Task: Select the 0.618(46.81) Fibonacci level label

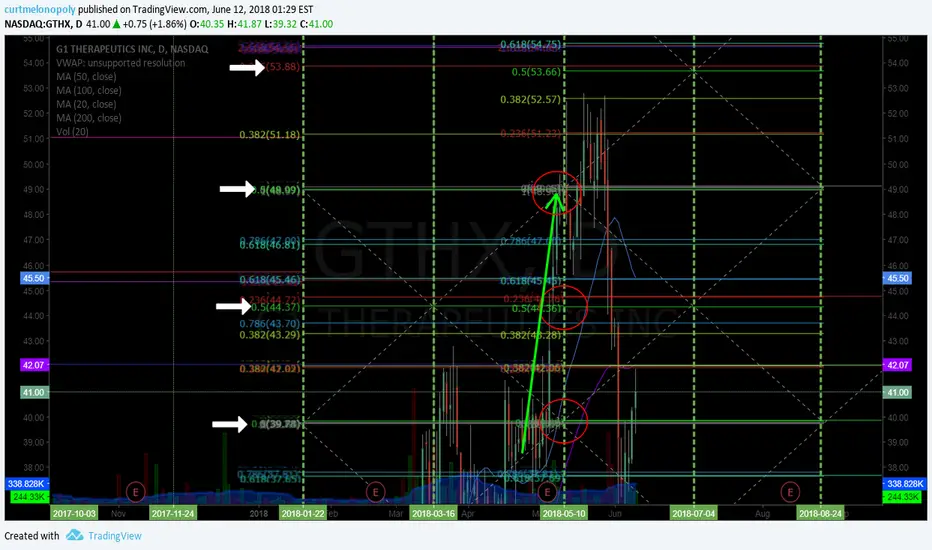Action: tap(270, 245)
